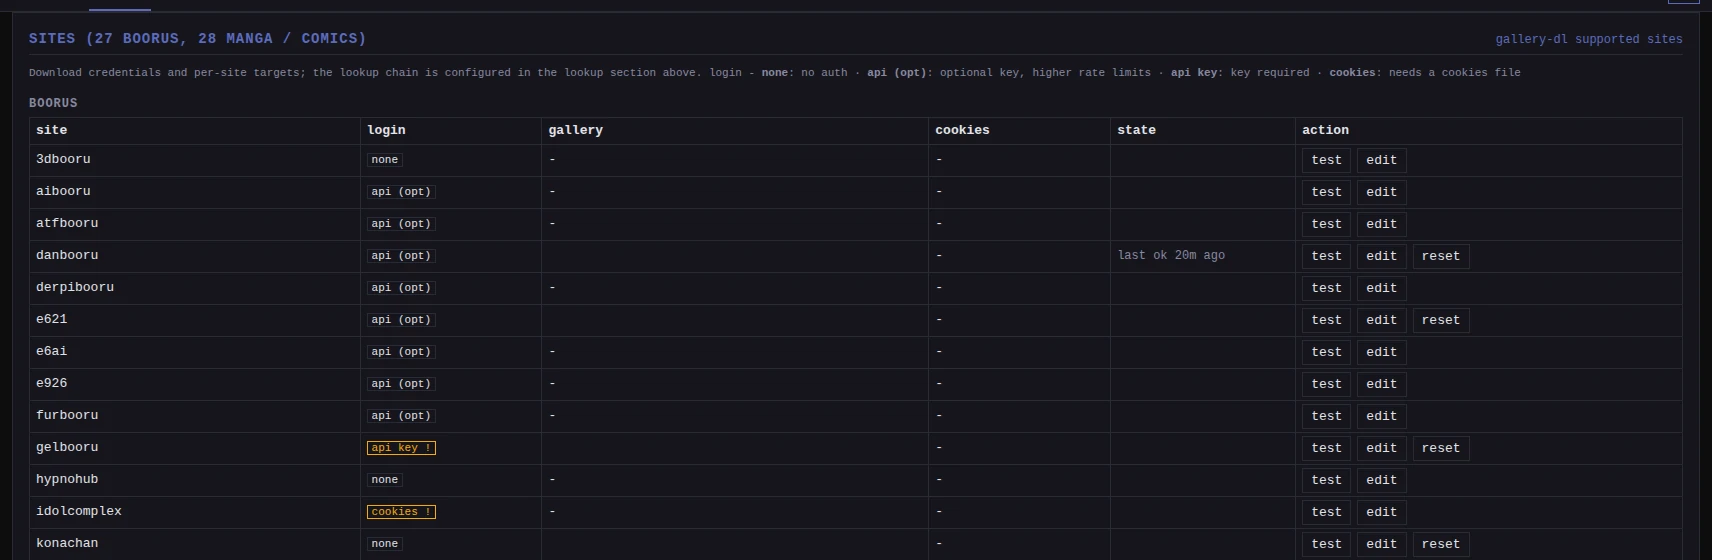Edit the hypnohub site entry
This screenshot has height=560, width=1712.
[1381, 480]
